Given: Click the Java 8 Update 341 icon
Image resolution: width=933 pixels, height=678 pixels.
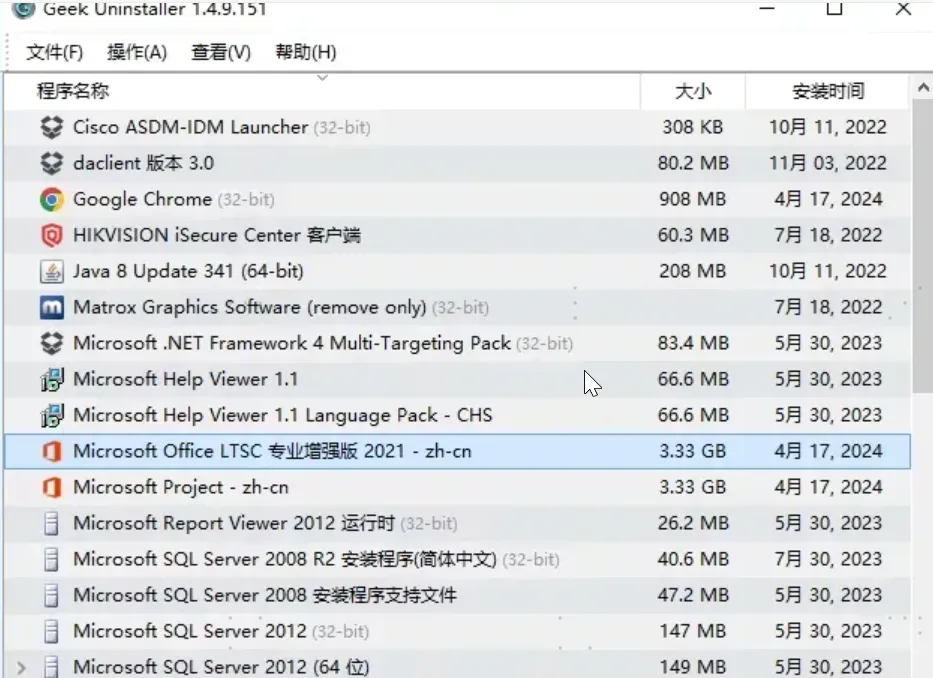Looking at the screenshot, I should [x=52, y=271].
